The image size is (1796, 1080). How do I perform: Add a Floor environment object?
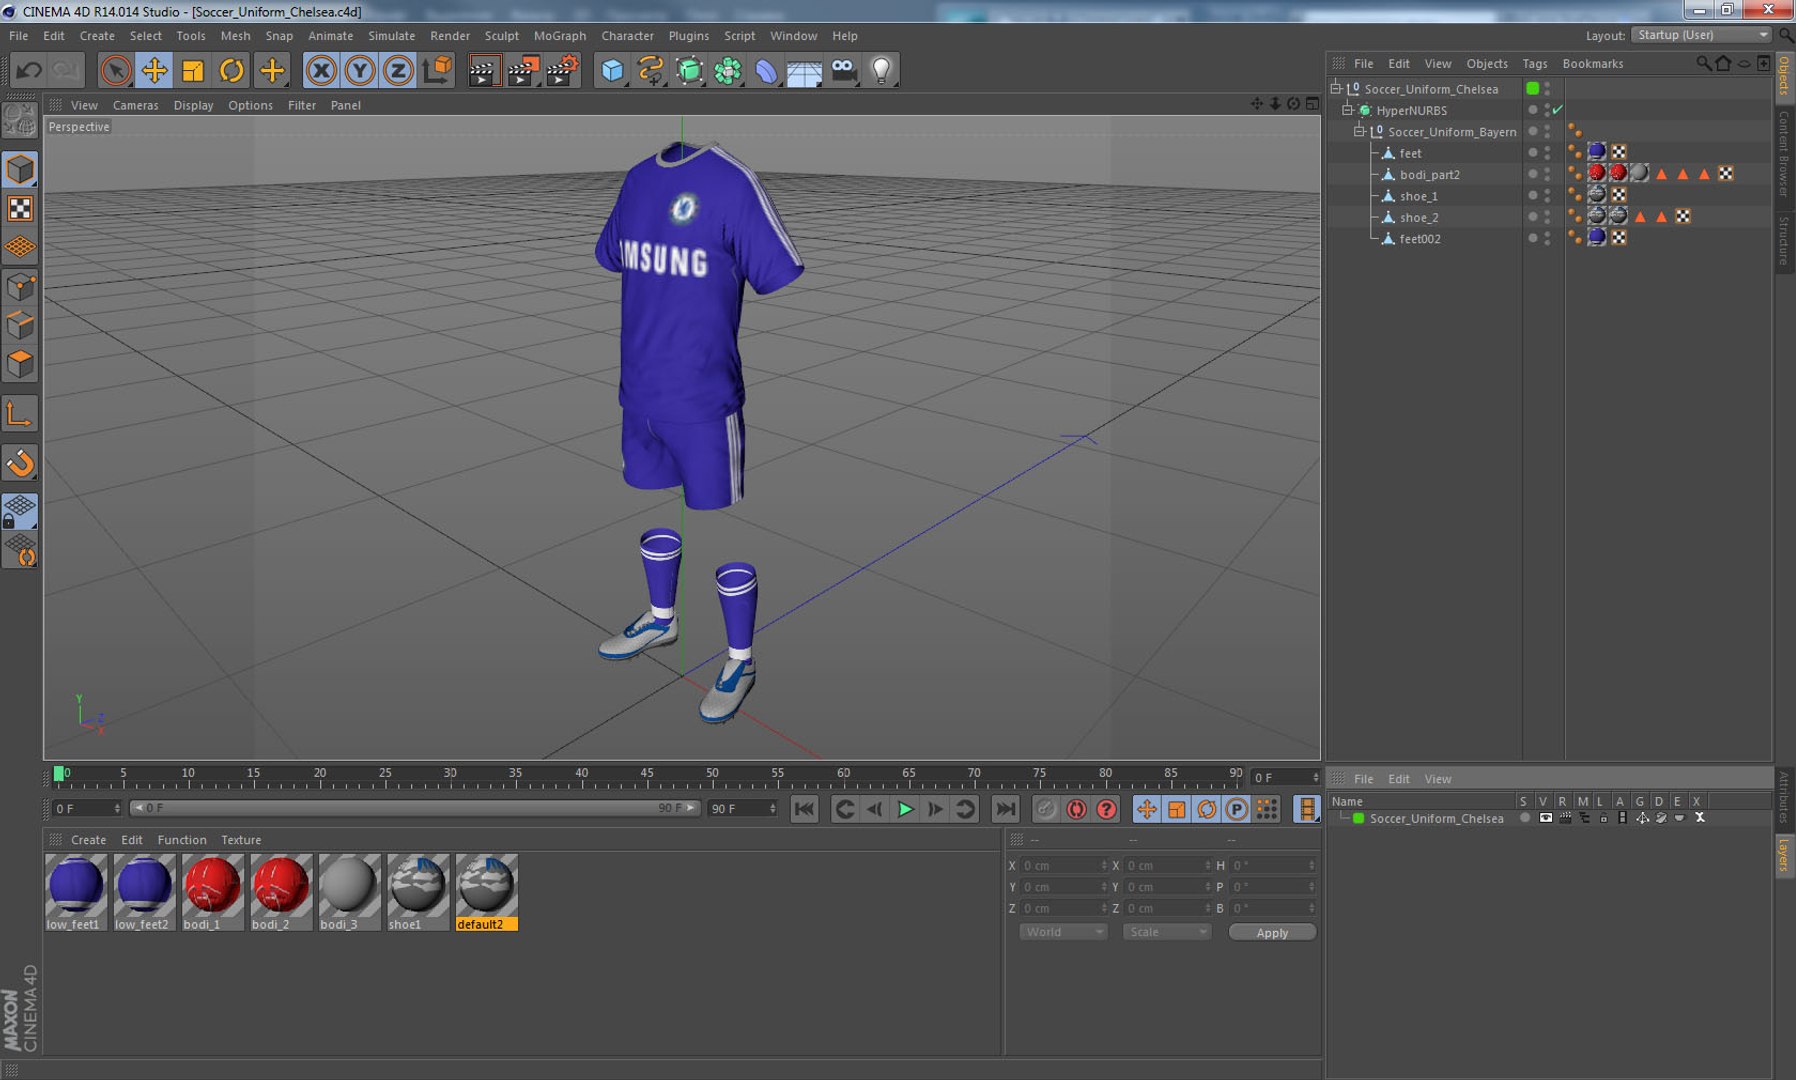[804, 70]
